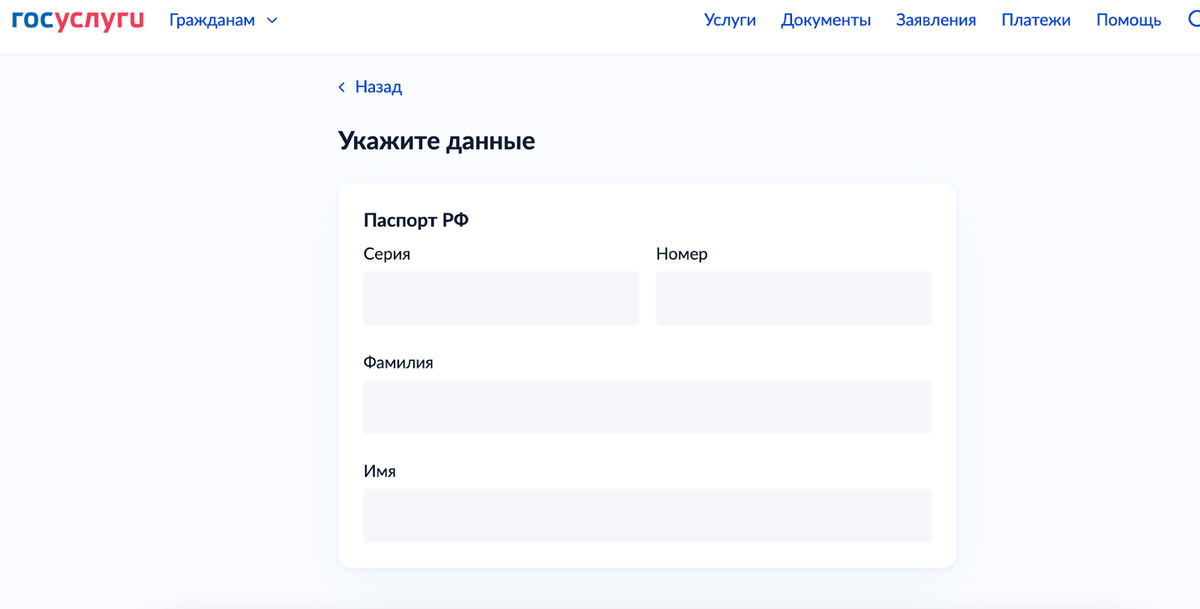Navigate to Платежи

click(1035, 19)
